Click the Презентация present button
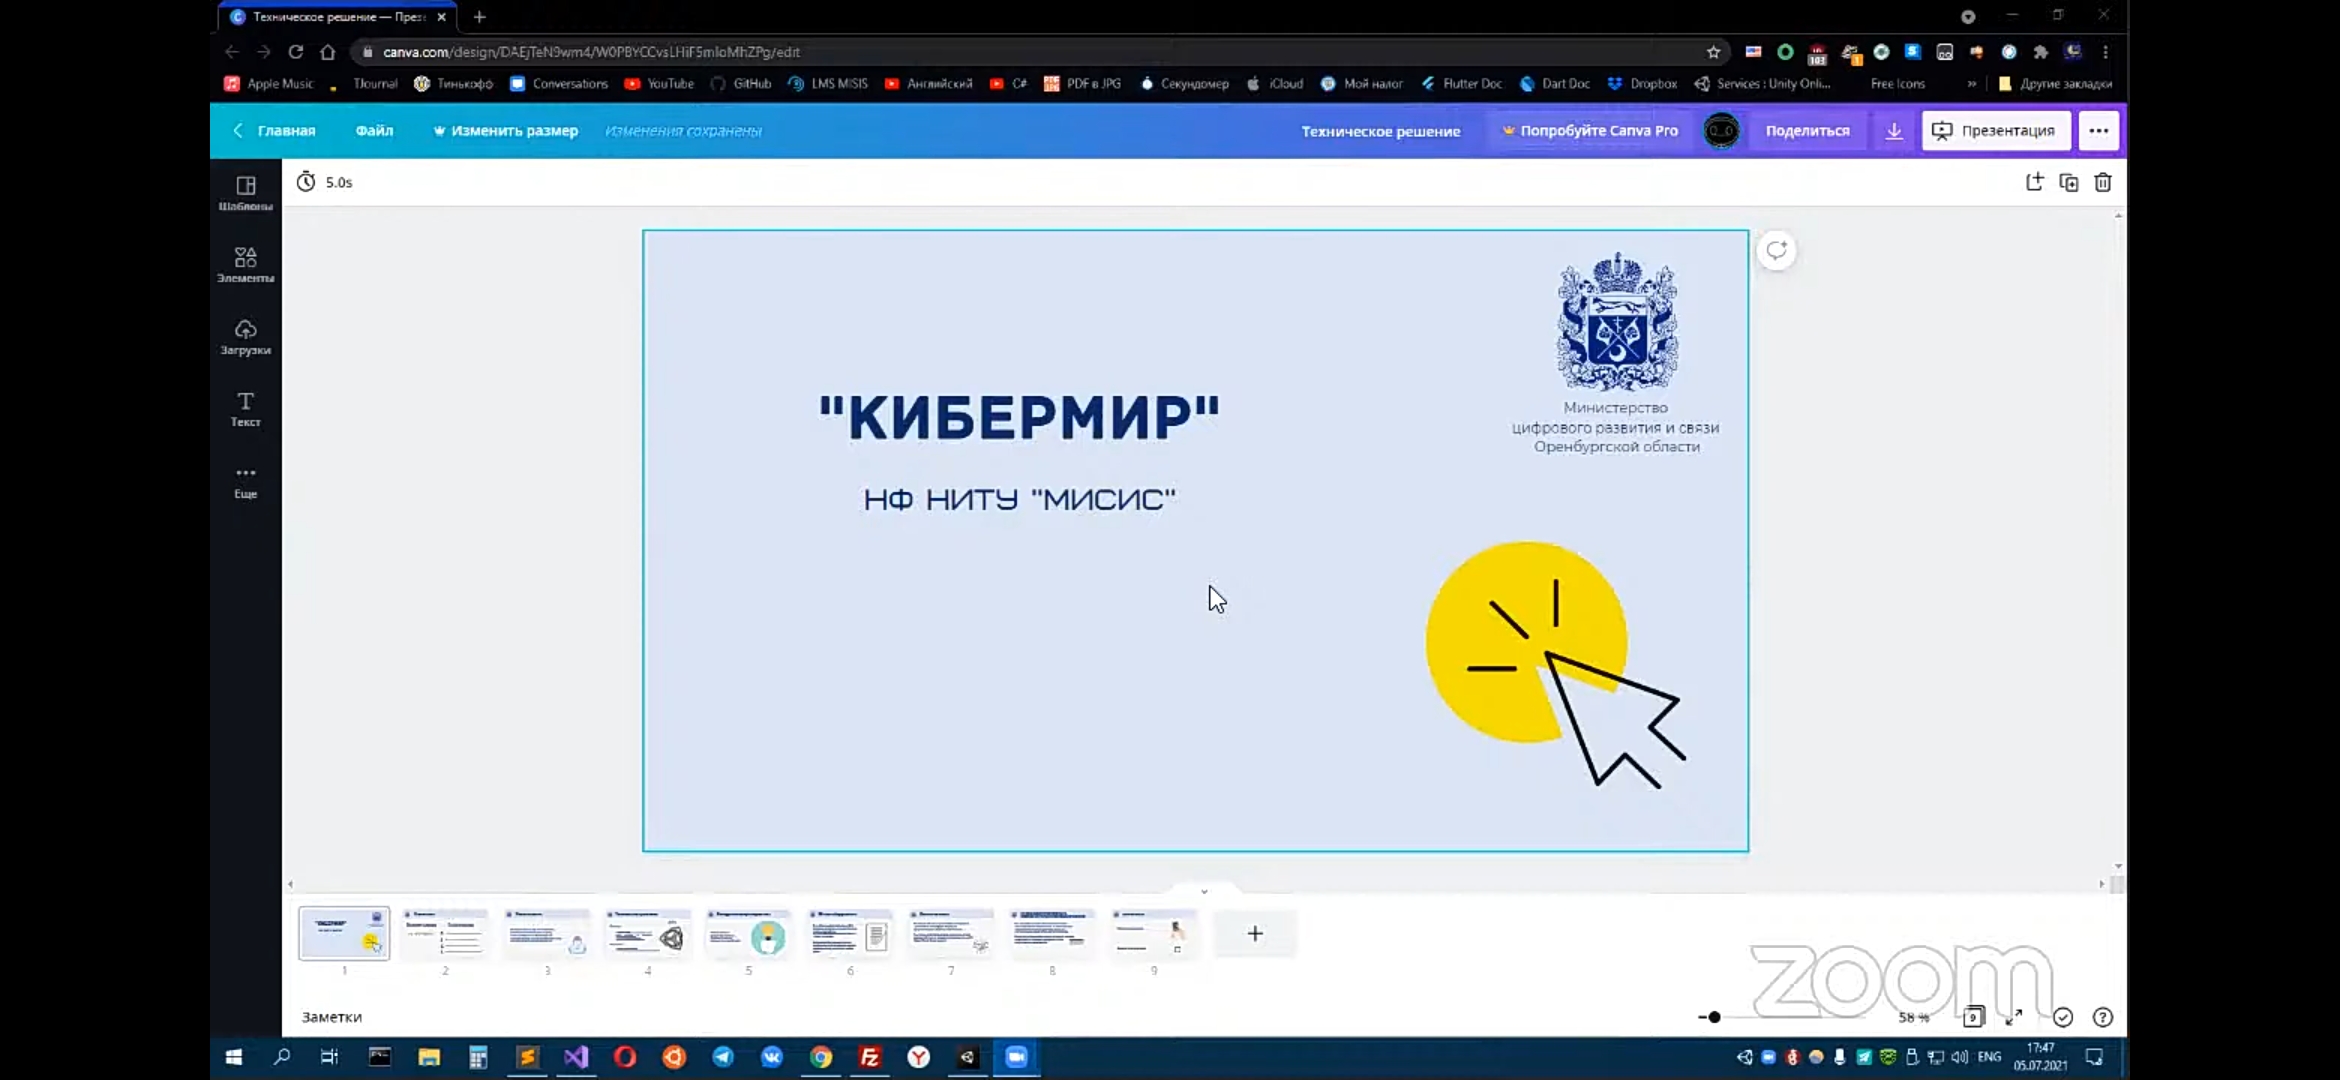The image size is (2340, 1080). click(1995, 131)
